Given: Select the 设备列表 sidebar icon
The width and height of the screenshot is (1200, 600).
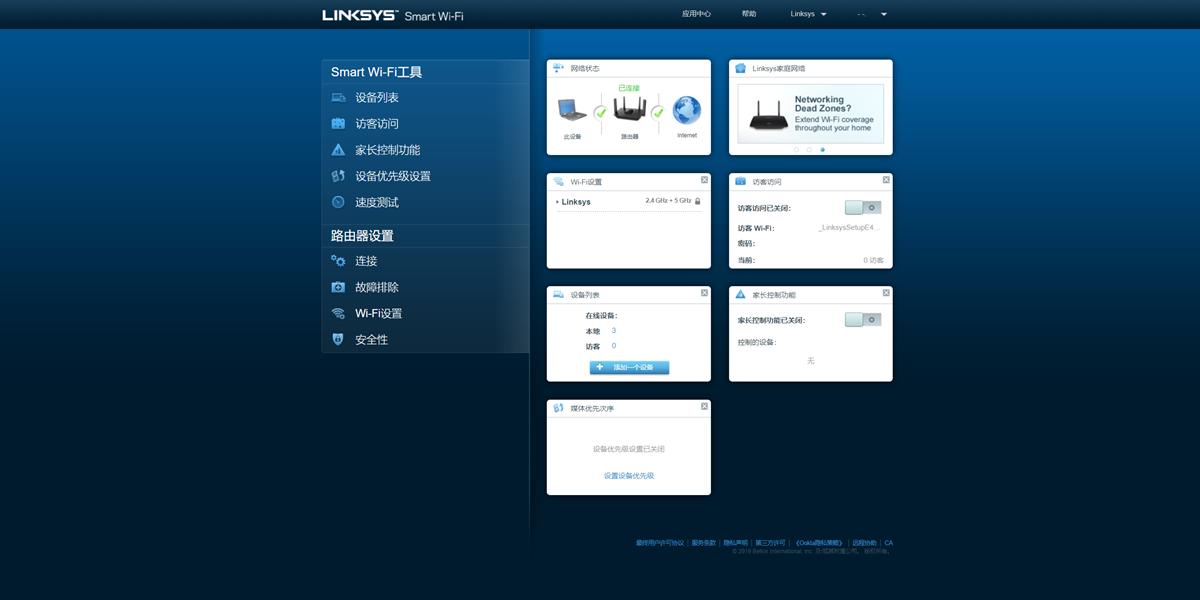Looking at the screenshot, I should [x=337, y=97].
